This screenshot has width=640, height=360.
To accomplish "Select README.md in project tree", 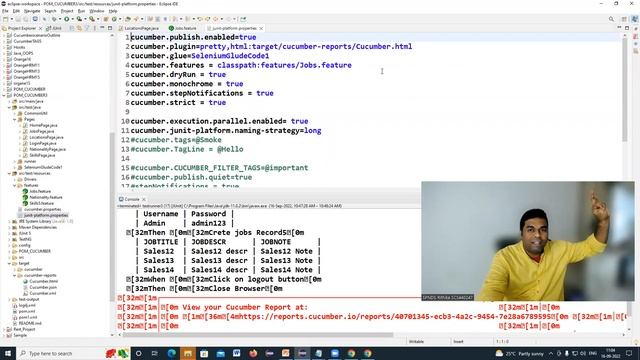I will (x=30, y=323).
